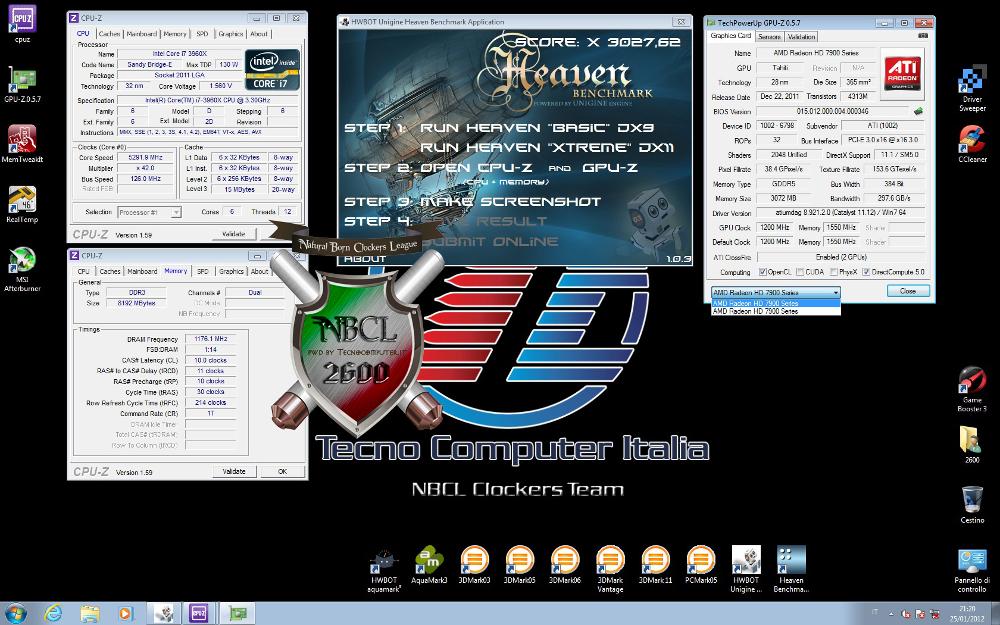Open Windows Start menu

tap(15, 614)
